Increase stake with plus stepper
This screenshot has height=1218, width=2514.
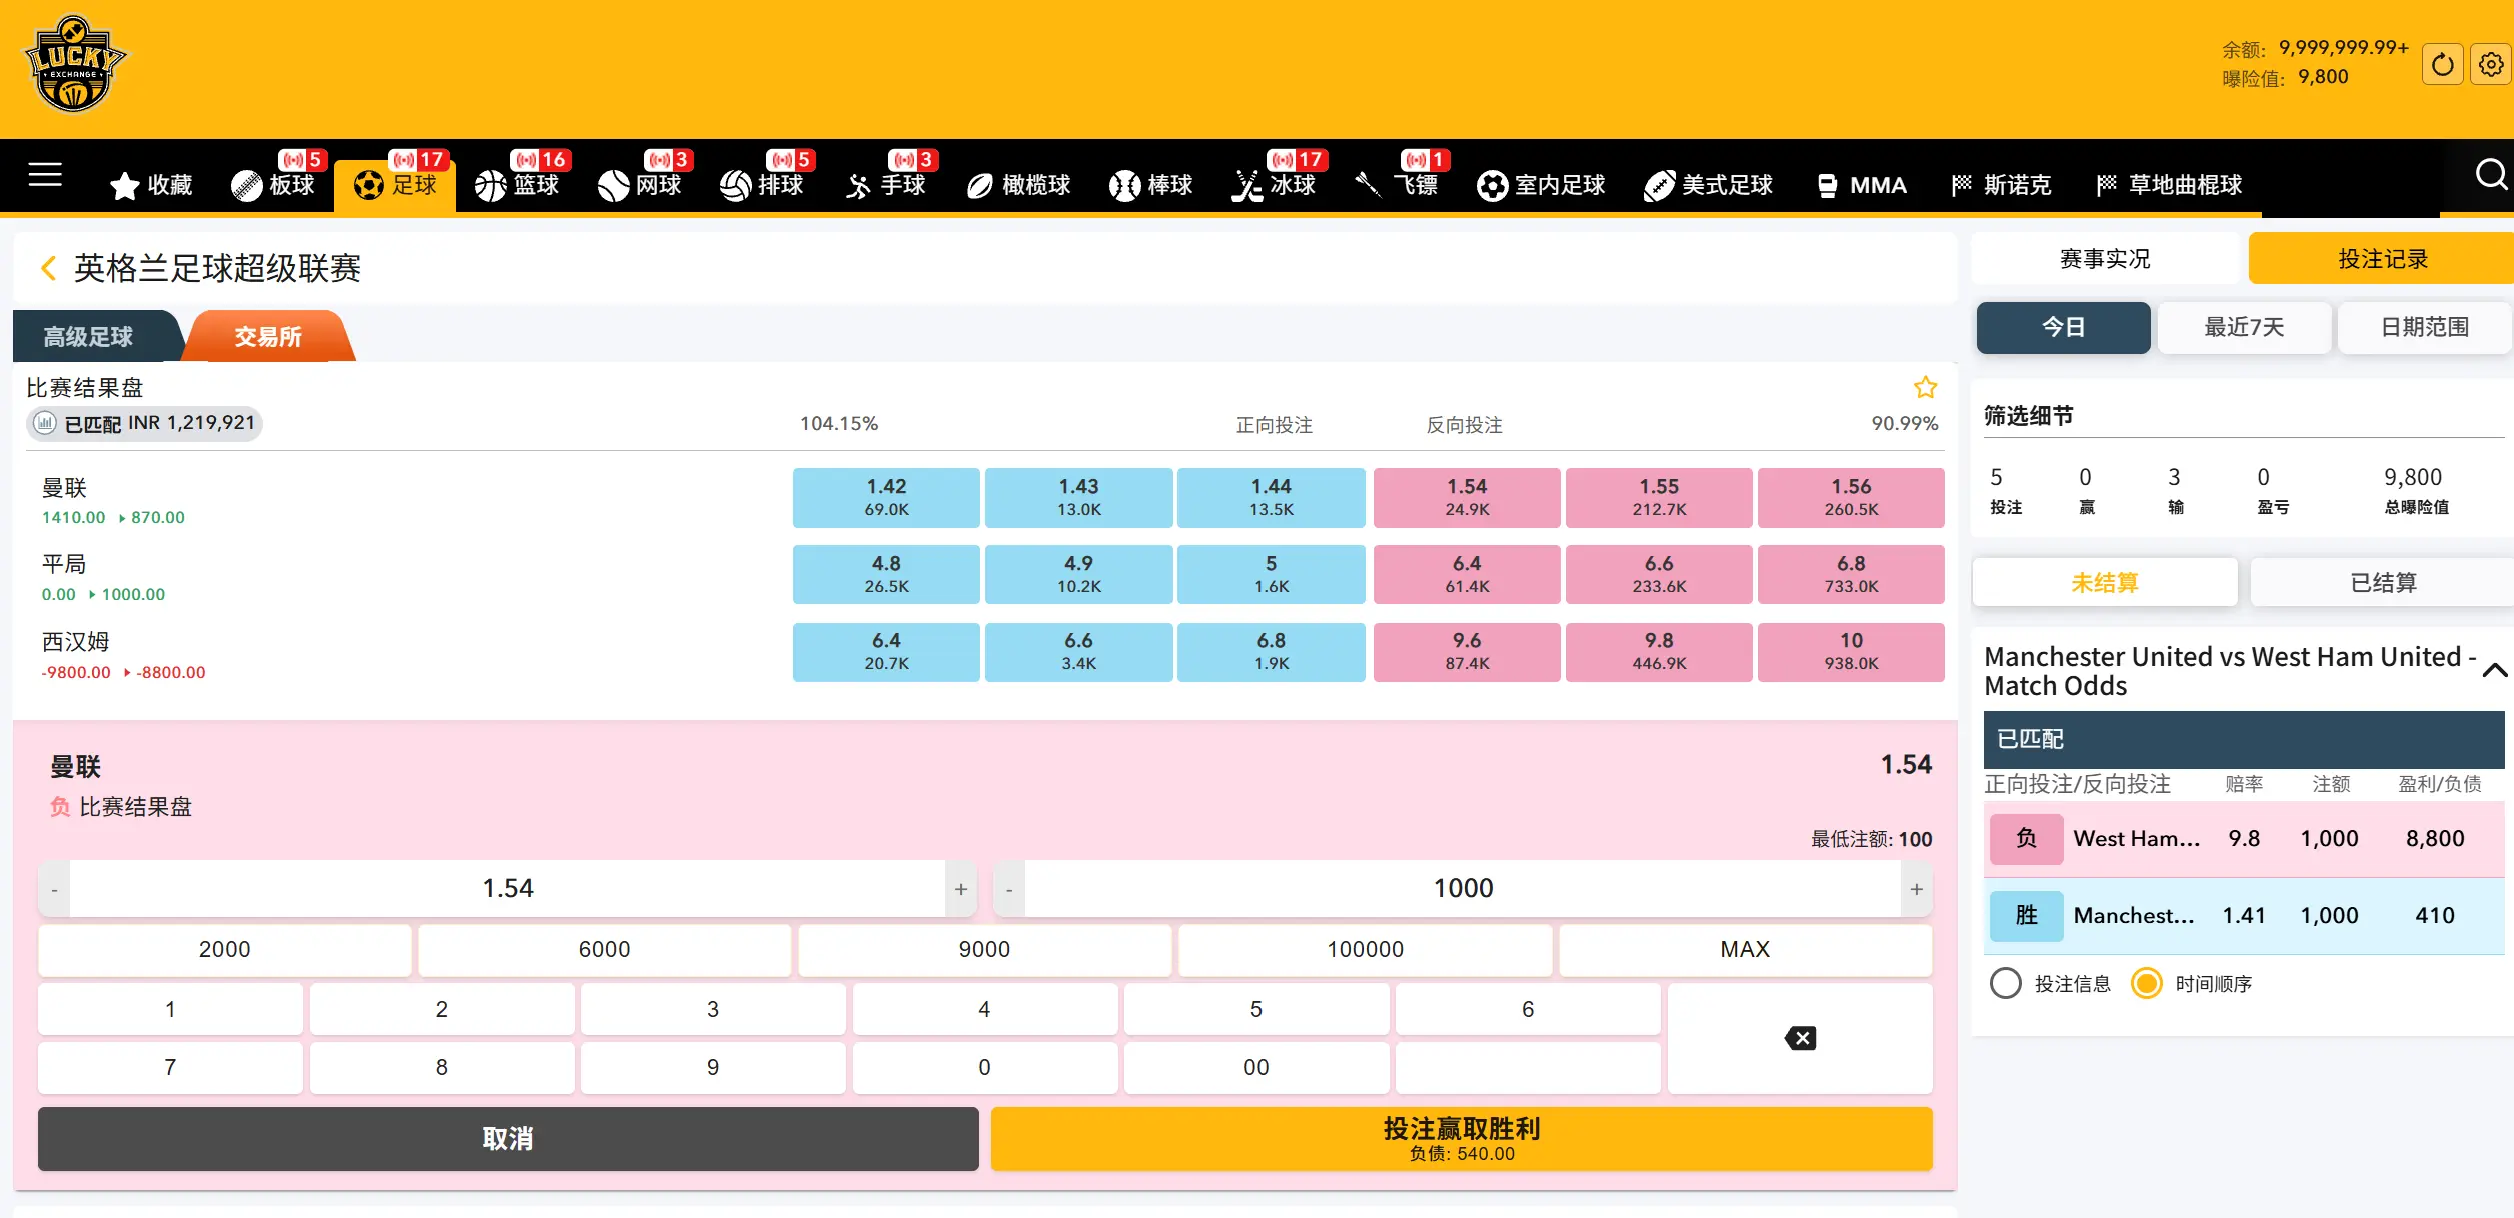pyautogui.click(x=1916, y=889)
